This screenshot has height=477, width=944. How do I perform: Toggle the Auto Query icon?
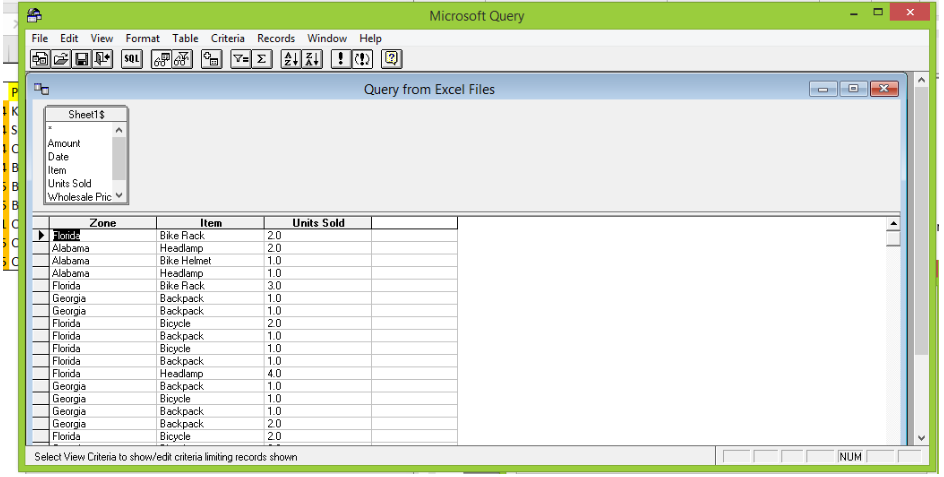pos(362,58)
